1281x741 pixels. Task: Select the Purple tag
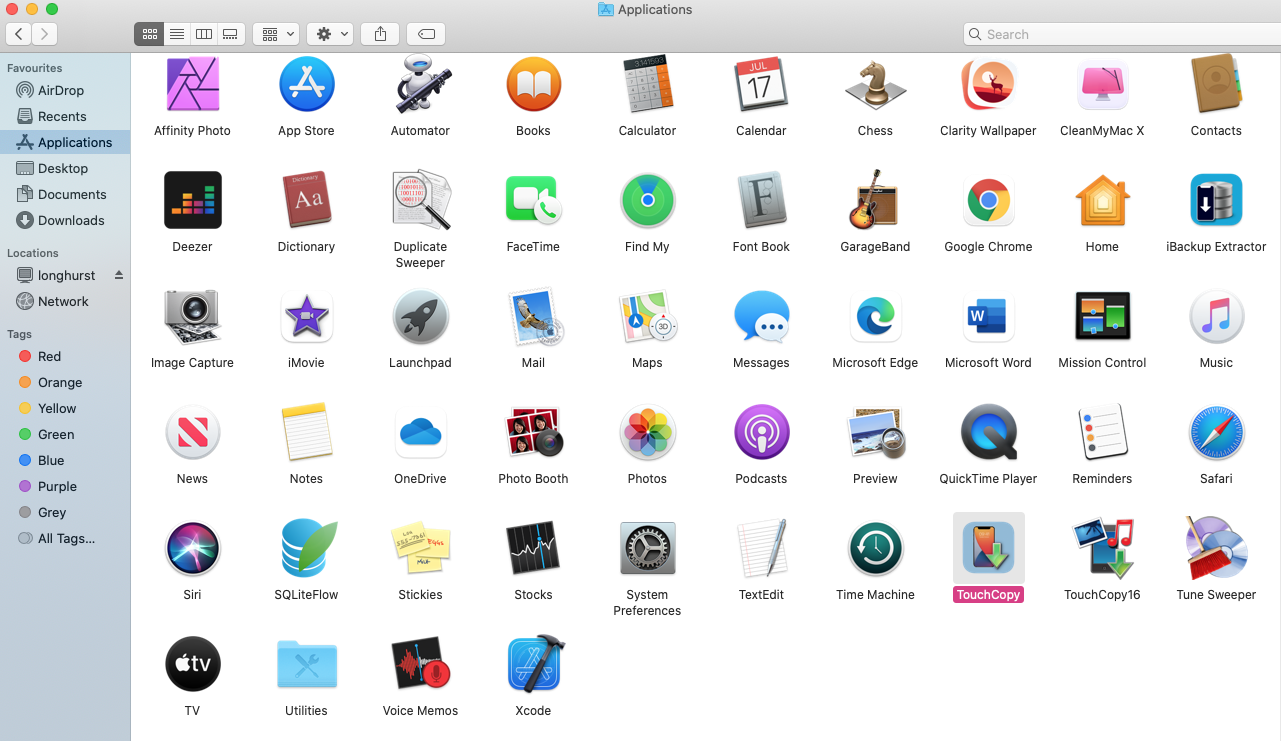tap(65, 486)
